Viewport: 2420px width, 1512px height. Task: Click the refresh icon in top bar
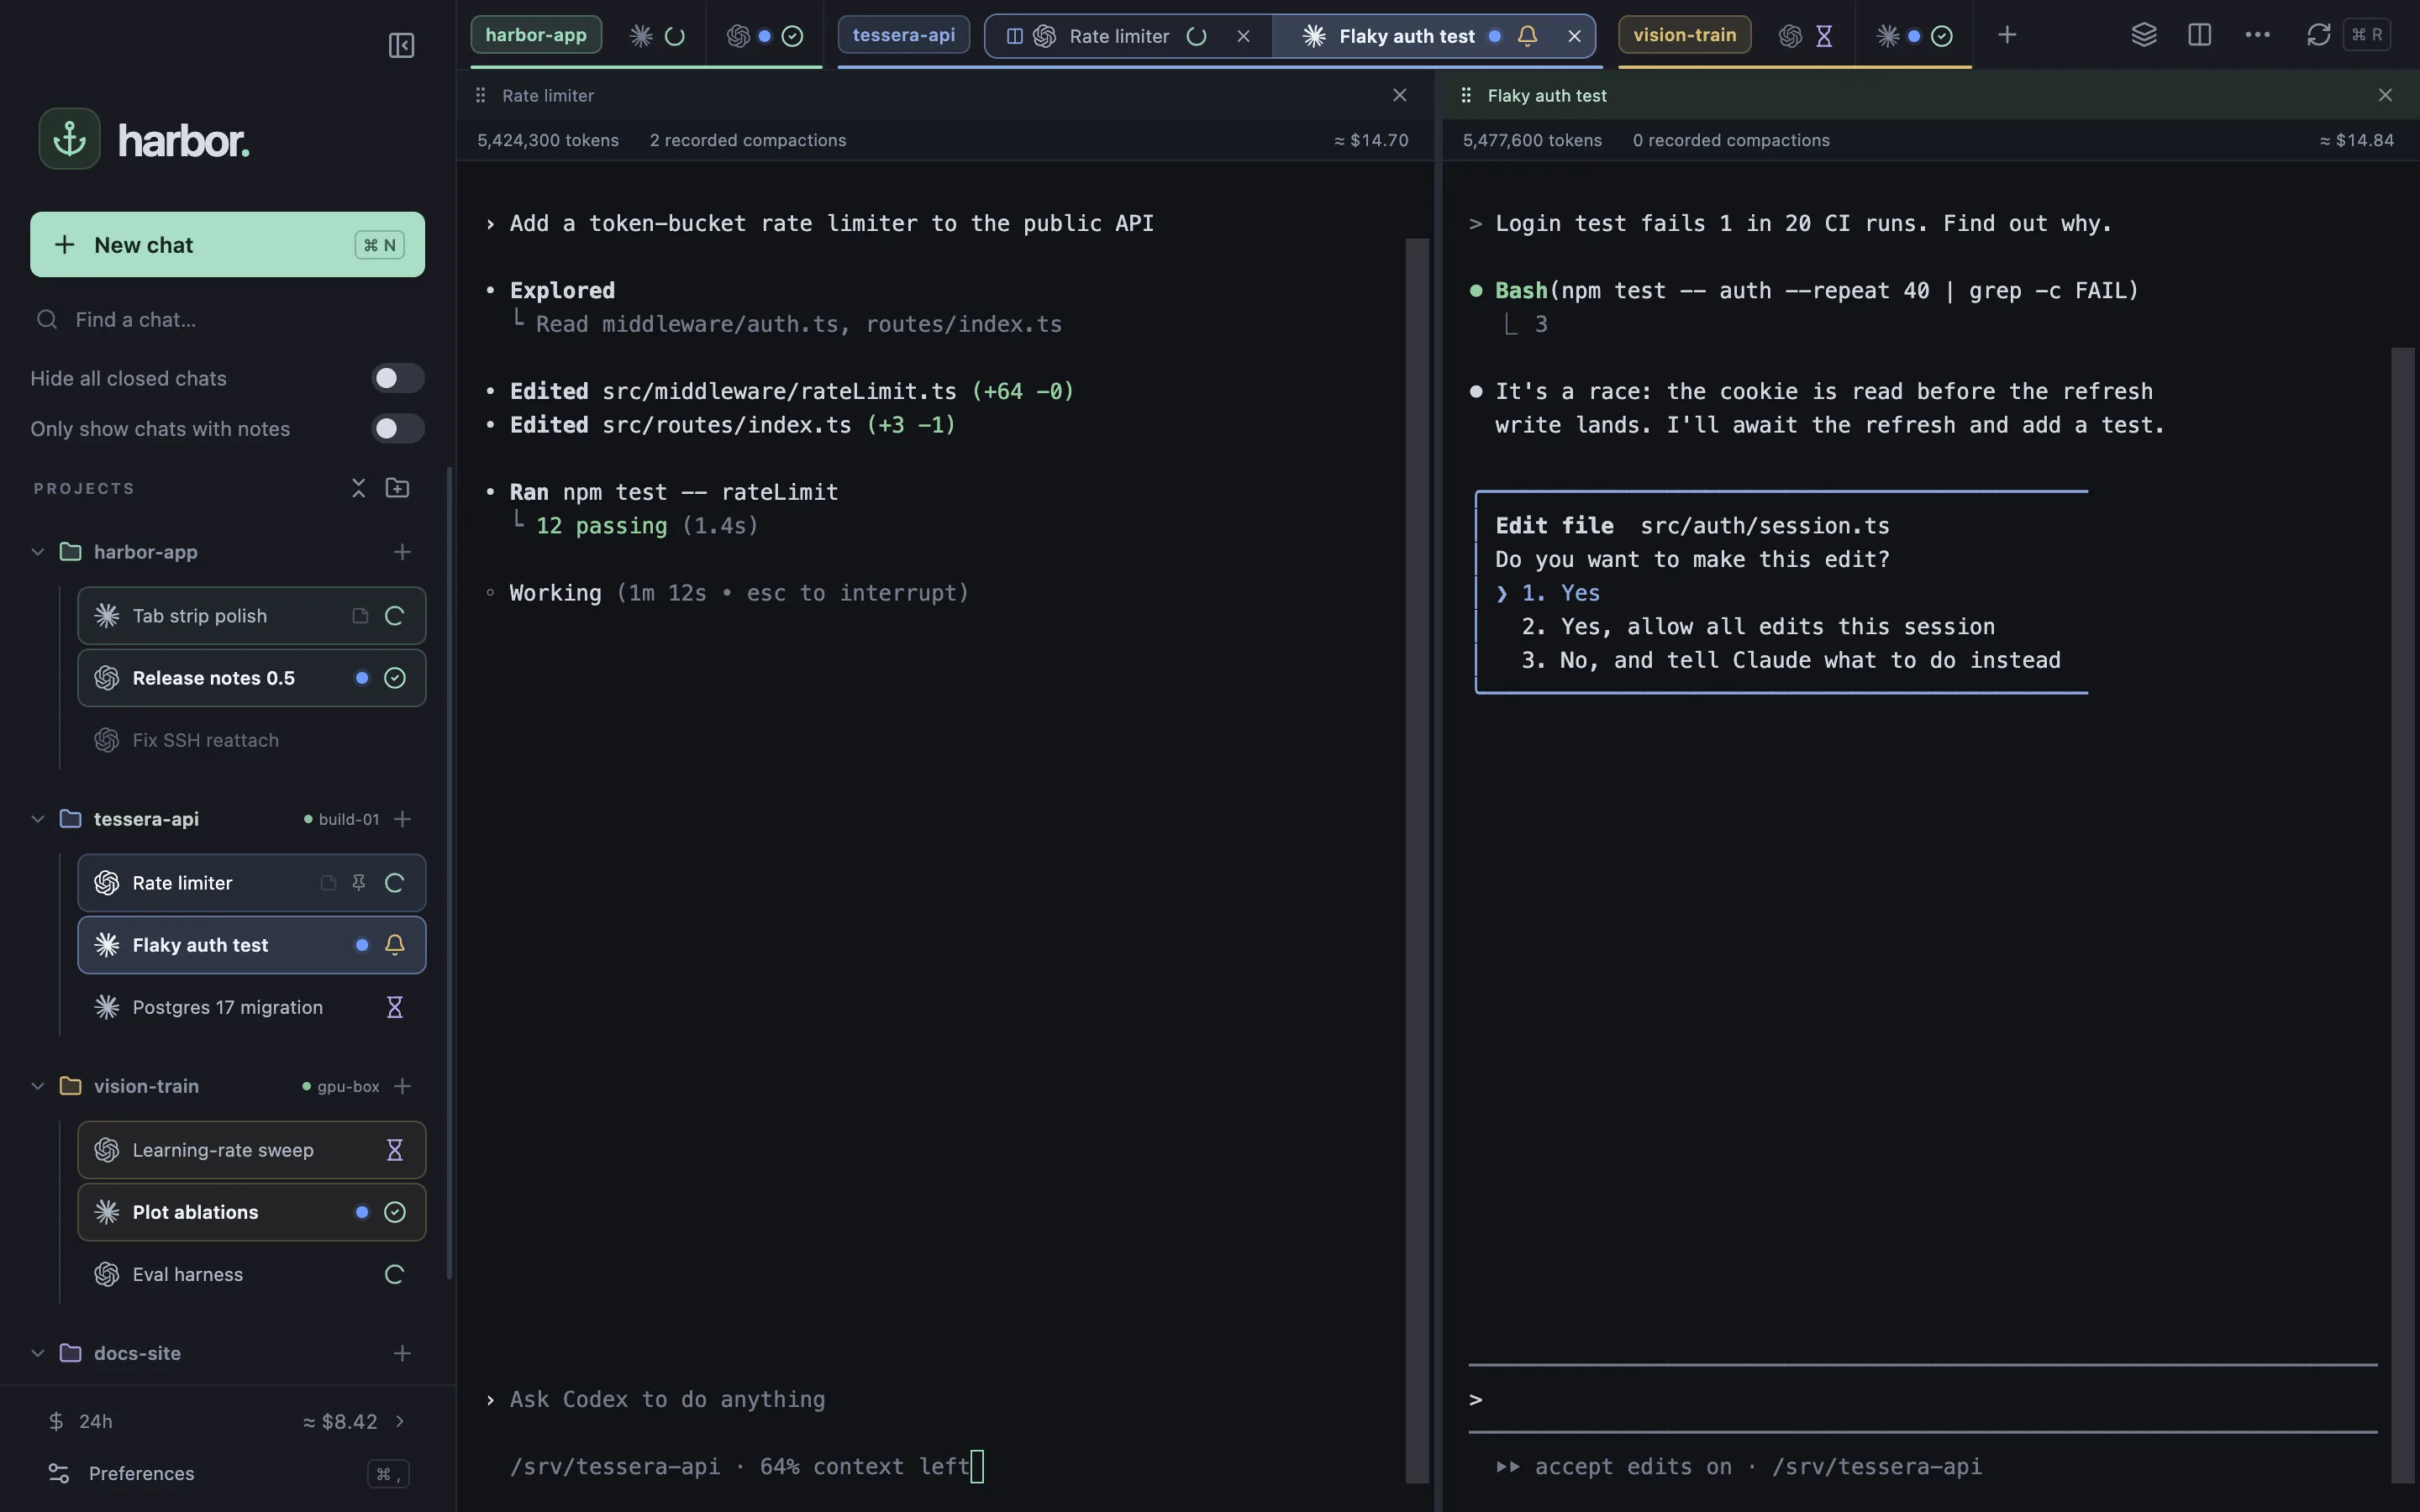pos(2318,35)
